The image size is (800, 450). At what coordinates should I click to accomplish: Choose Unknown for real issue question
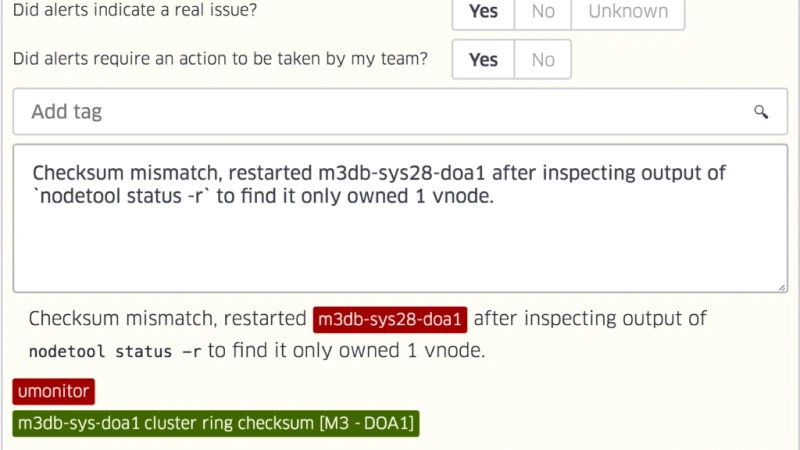628,12
